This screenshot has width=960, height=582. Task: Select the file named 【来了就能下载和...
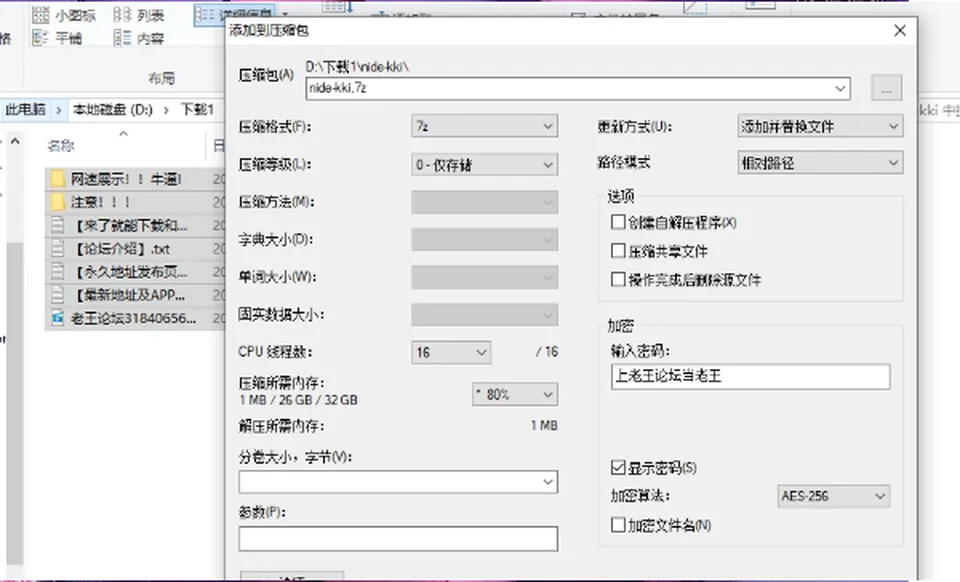coord(130,226)
